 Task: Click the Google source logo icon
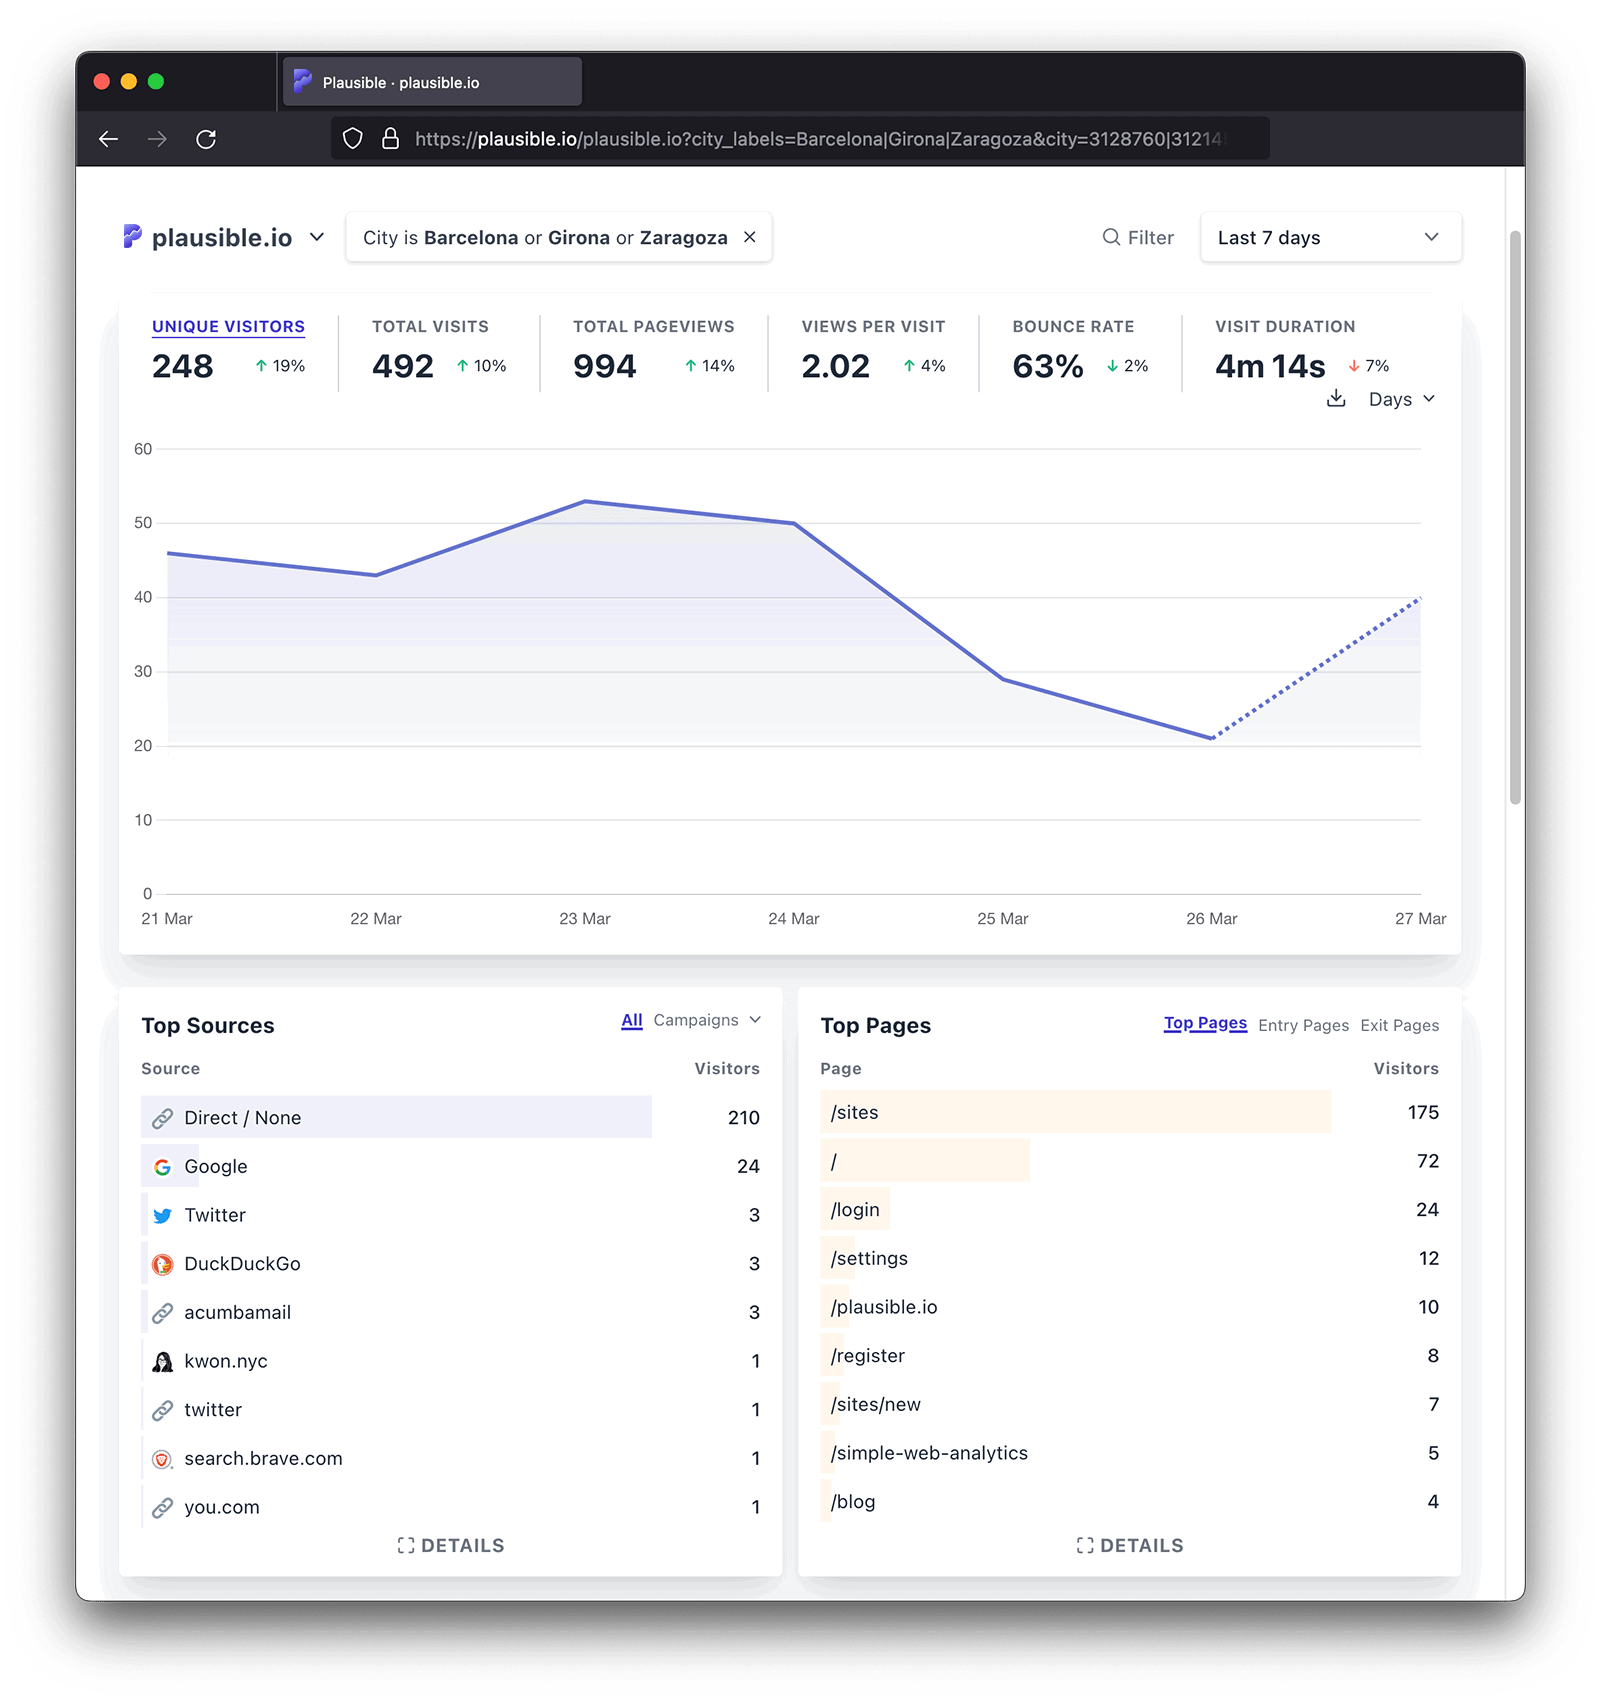point(162,1167)
